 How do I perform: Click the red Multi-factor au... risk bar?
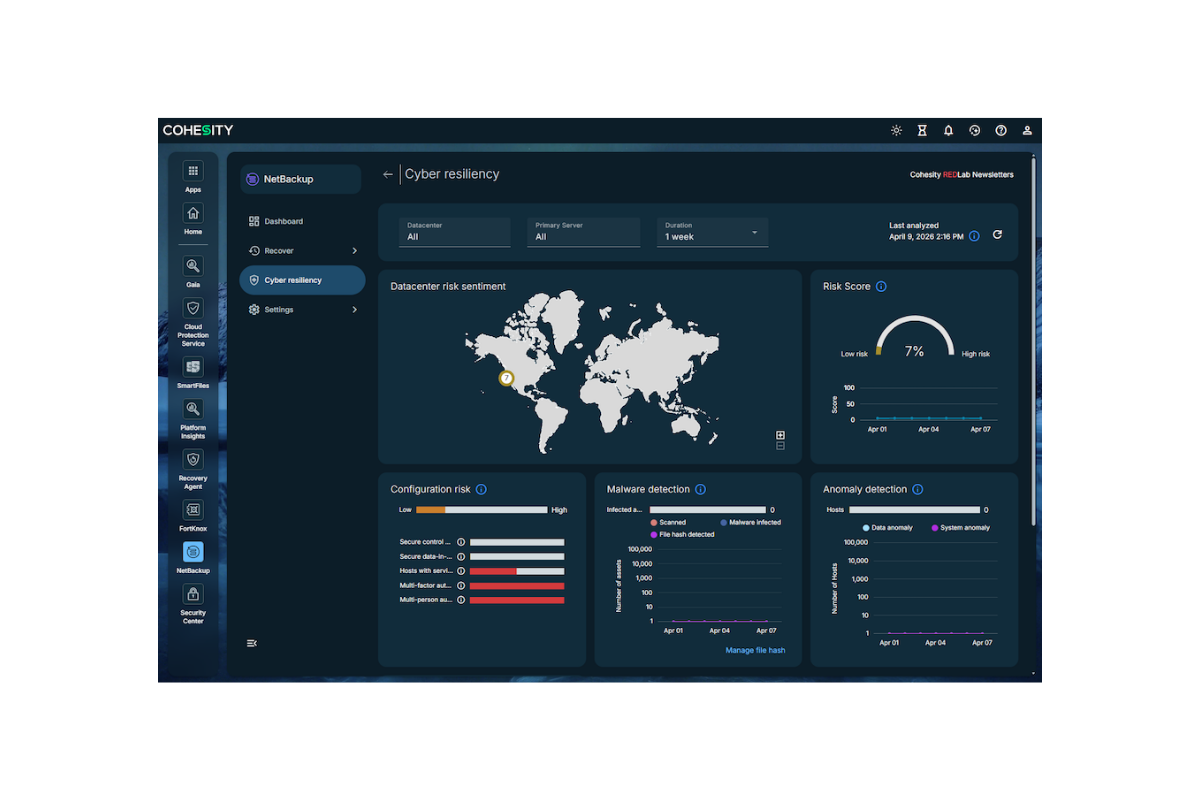(x=517, y=586)
